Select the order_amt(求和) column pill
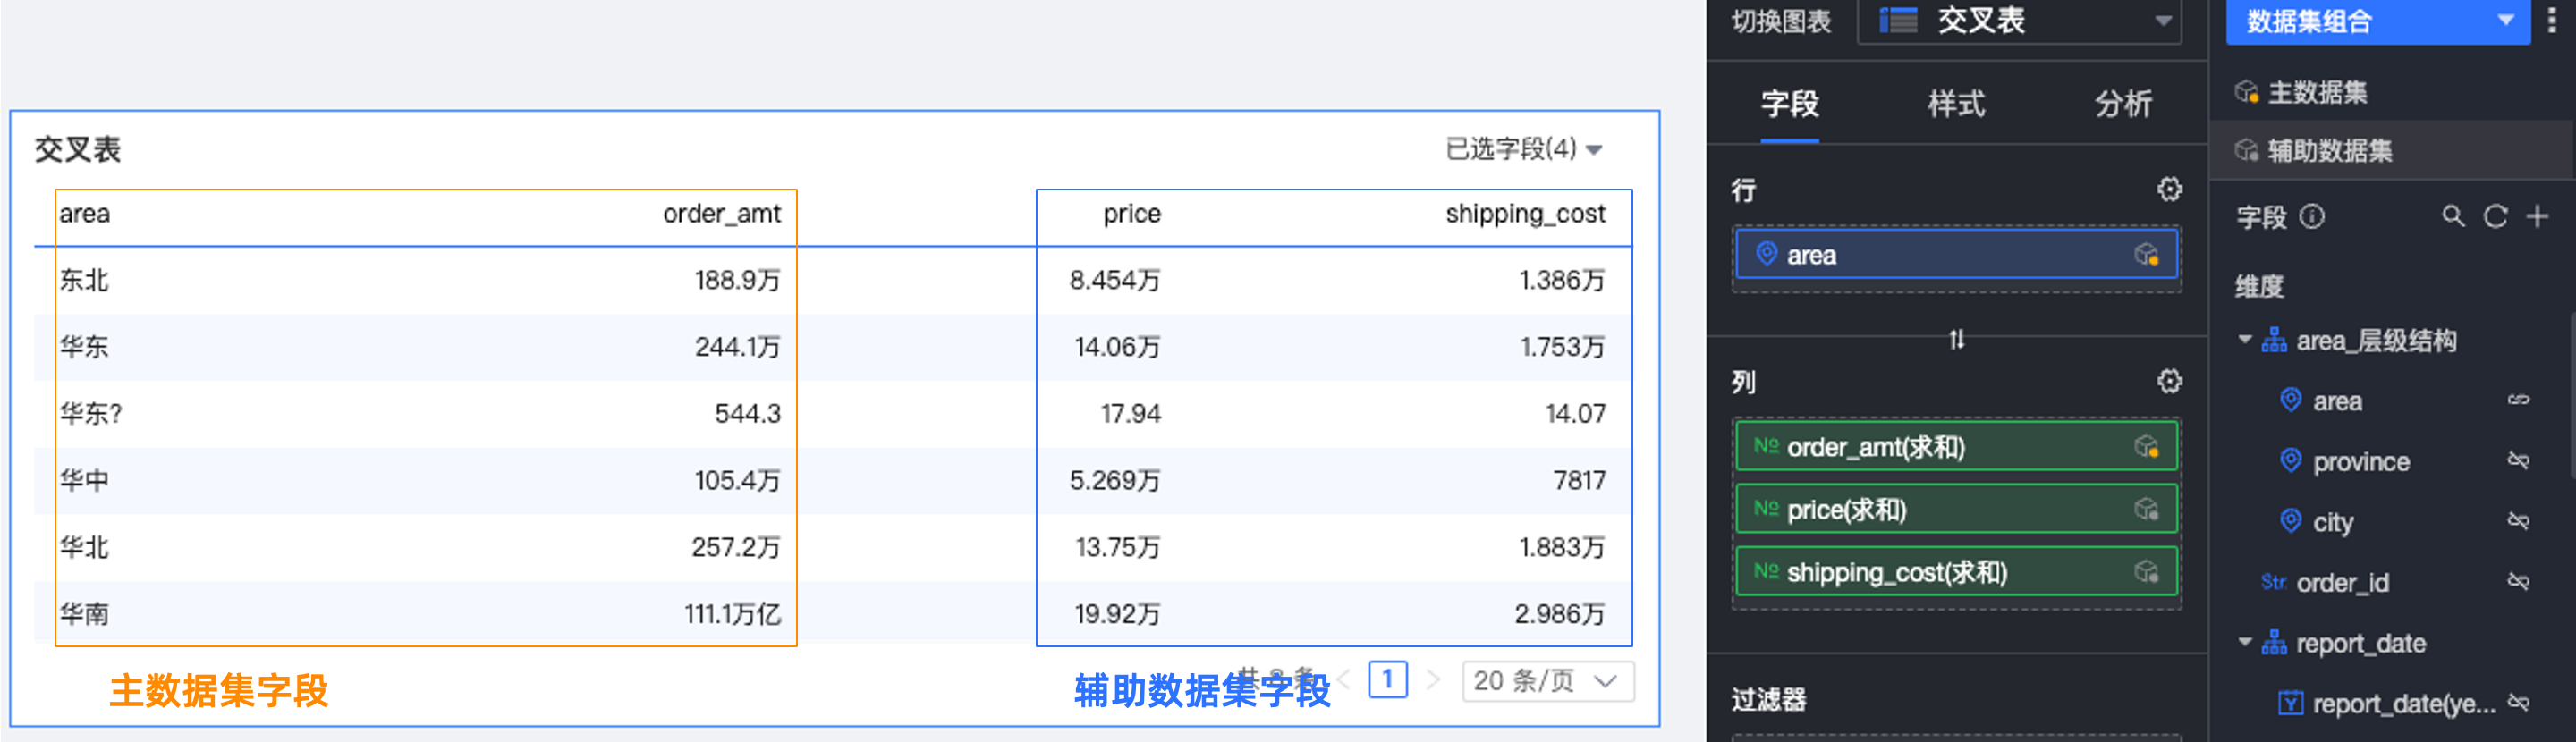The image size is (2576, 742). tap(1956, 446)
